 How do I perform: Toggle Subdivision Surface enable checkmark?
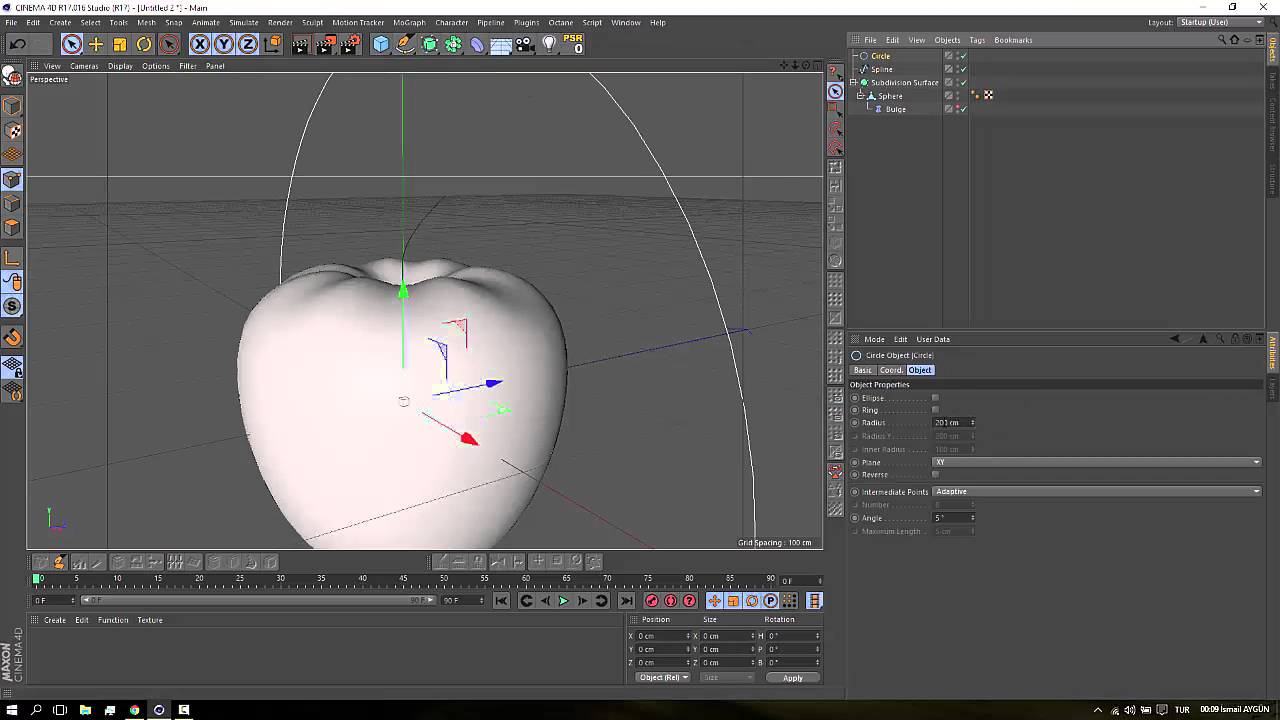coord(963,82)
